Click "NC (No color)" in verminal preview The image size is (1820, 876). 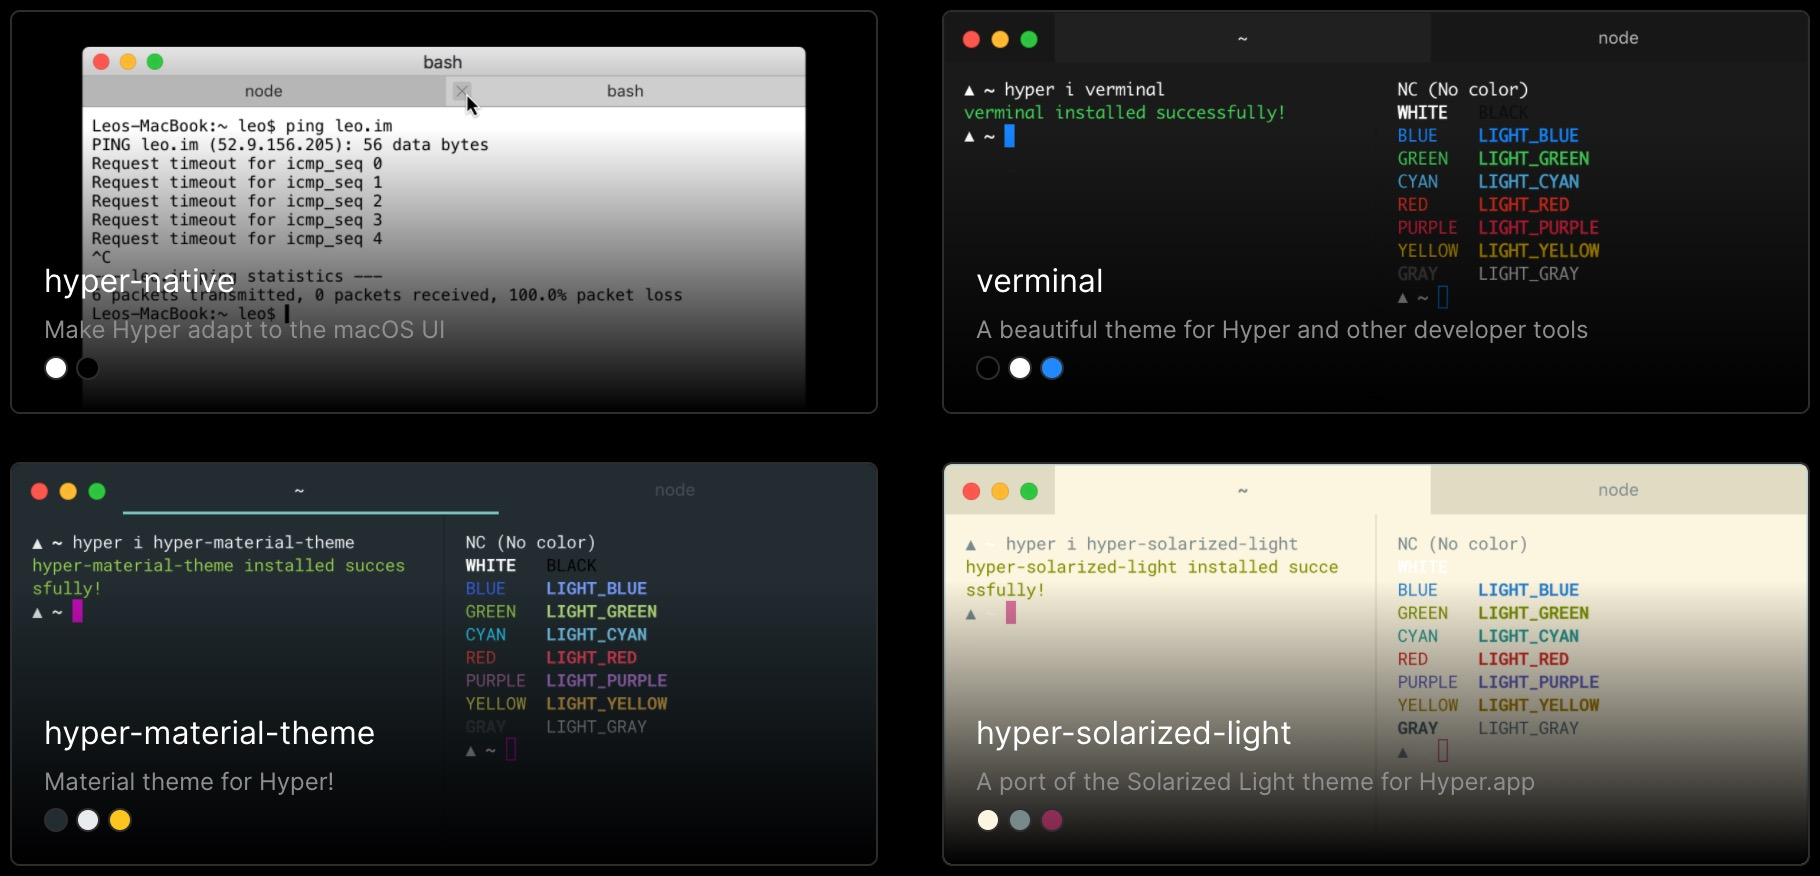click(1463, 90)
